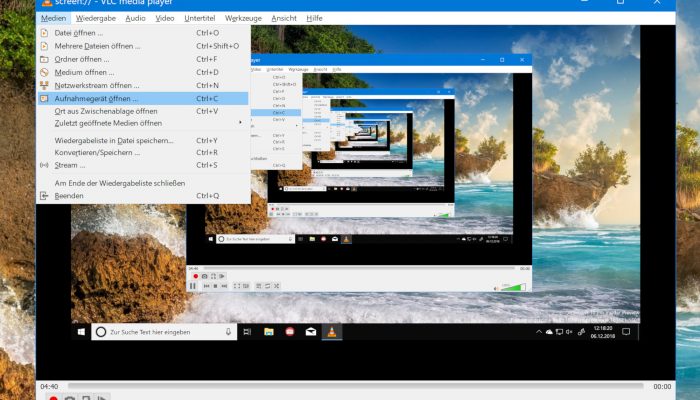700x400 pixels.
Task: Open the Medien menu
Action: [54, 18]
